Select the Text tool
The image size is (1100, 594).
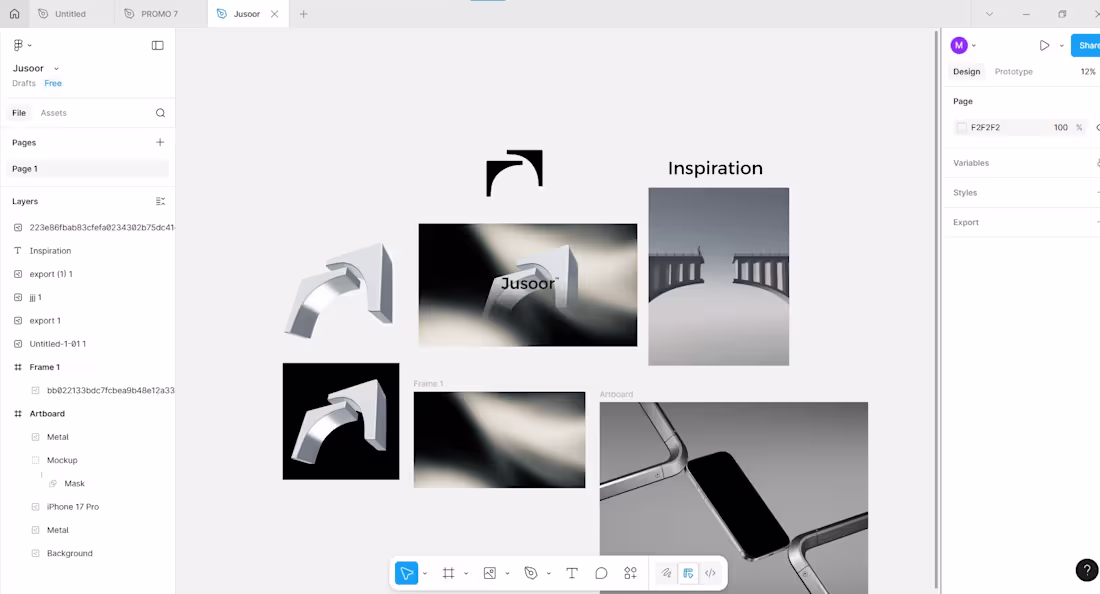coord(571,572)
